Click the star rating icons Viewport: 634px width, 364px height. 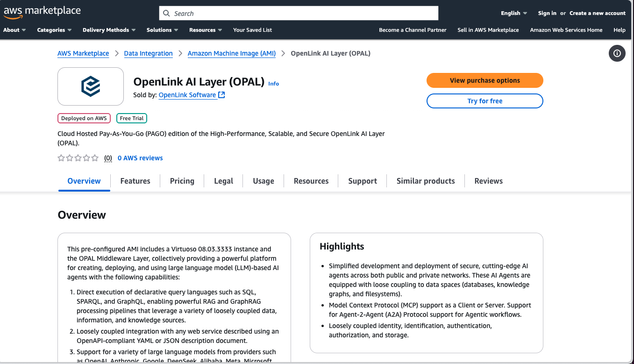[78, 158]
